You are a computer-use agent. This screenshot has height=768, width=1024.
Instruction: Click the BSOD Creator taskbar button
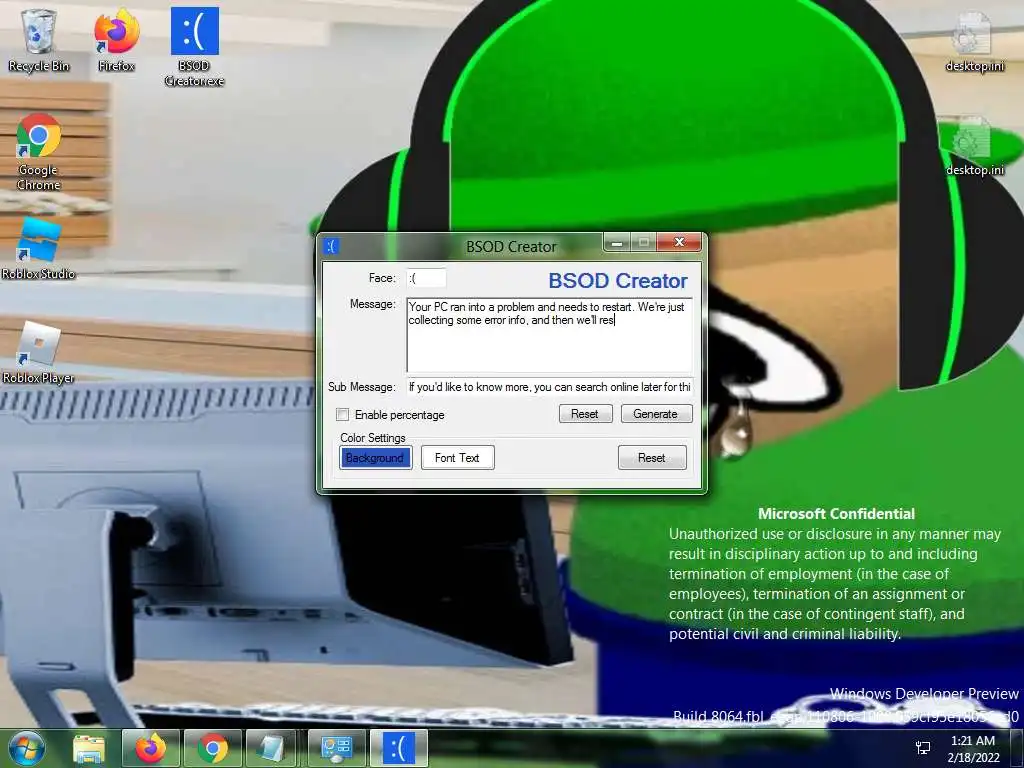point(399,748)
